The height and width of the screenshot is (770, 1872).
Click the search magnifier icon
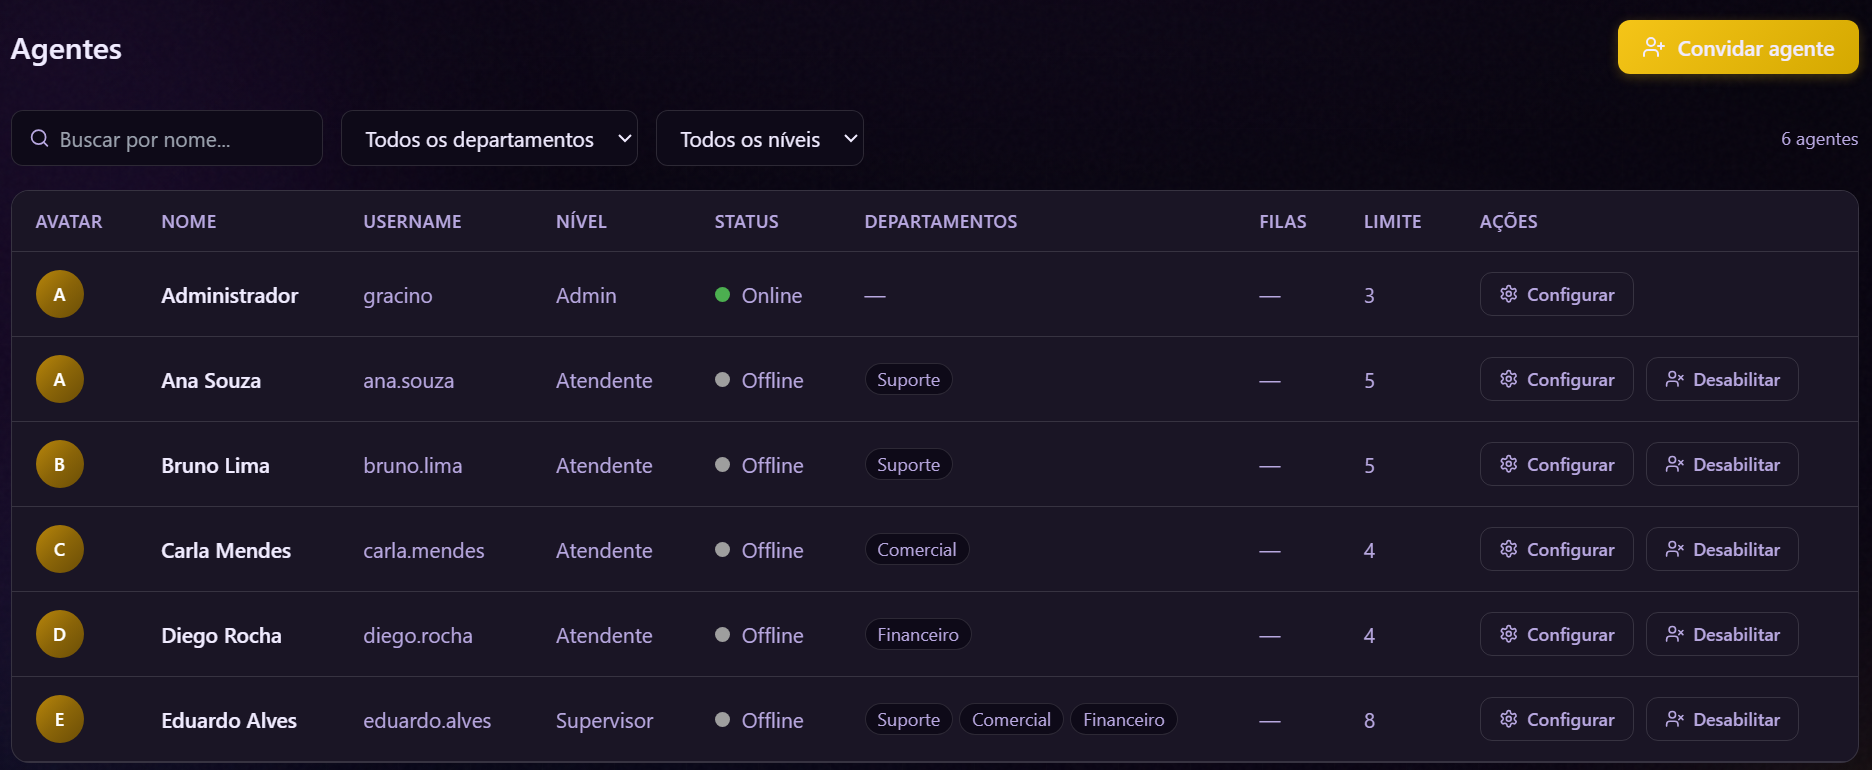(x=40, y=139)
